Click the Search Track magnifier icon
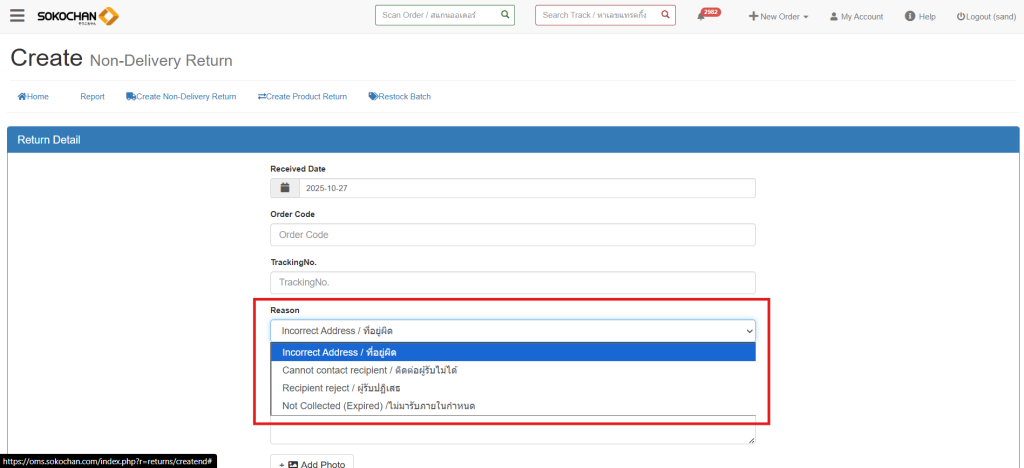The image size is (1024, 468). click(x=665, y=15)
